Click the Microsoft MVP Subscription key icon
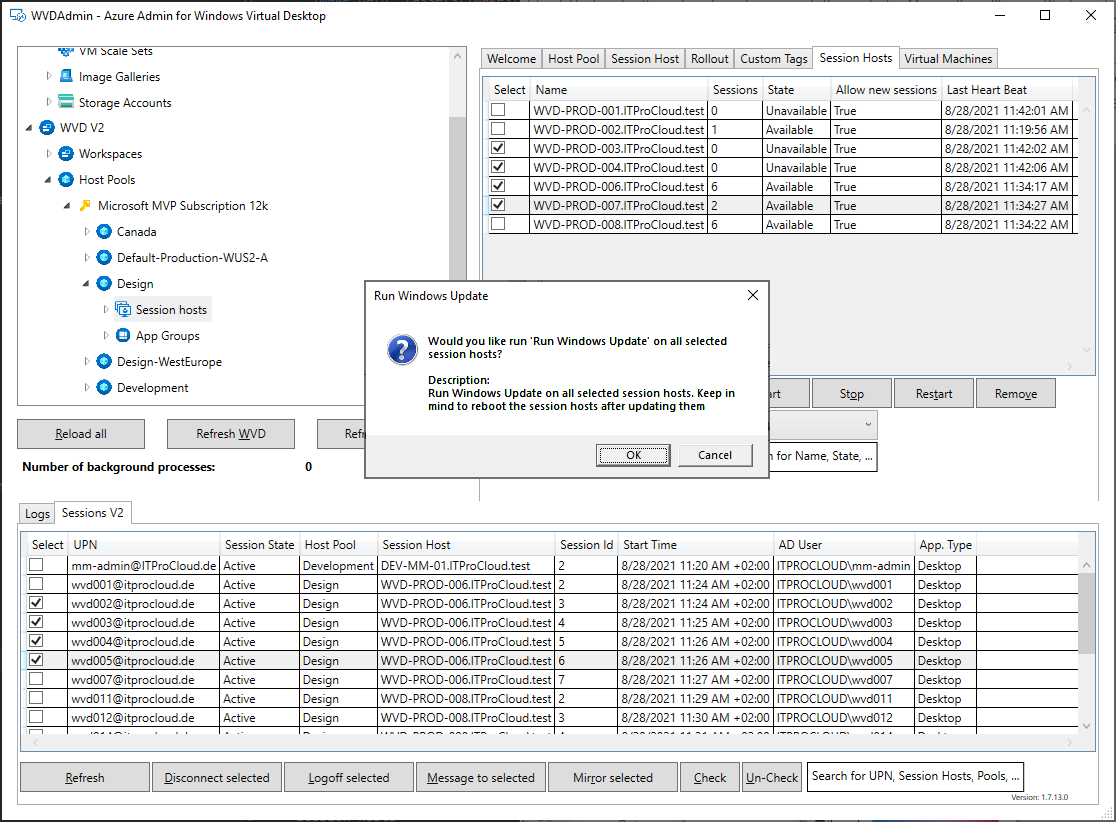The image size is (1116, 822). 85,206
